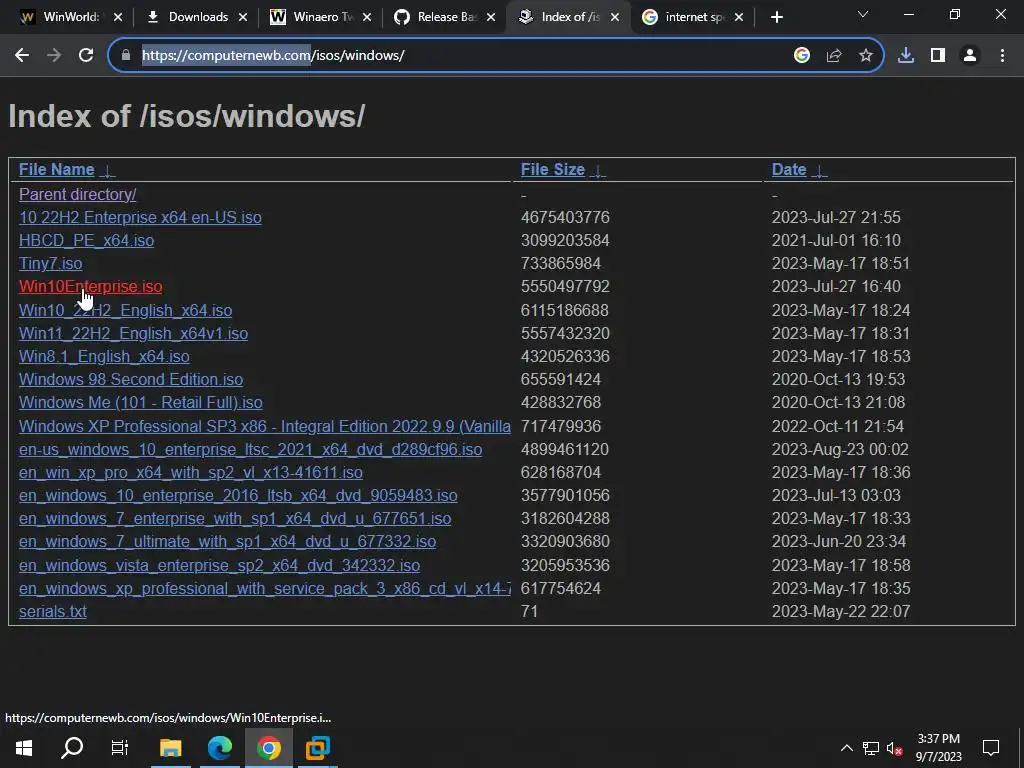This screenshot has width=1024, height=768.
Task: Select serials.txt file size 71
Action: click(530, 612)
